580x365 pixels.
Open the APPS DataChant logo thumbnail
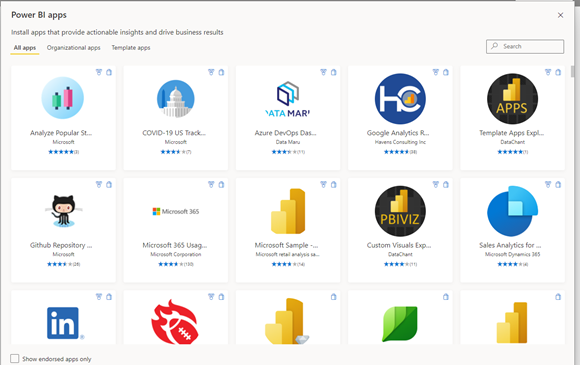point(512,99)
